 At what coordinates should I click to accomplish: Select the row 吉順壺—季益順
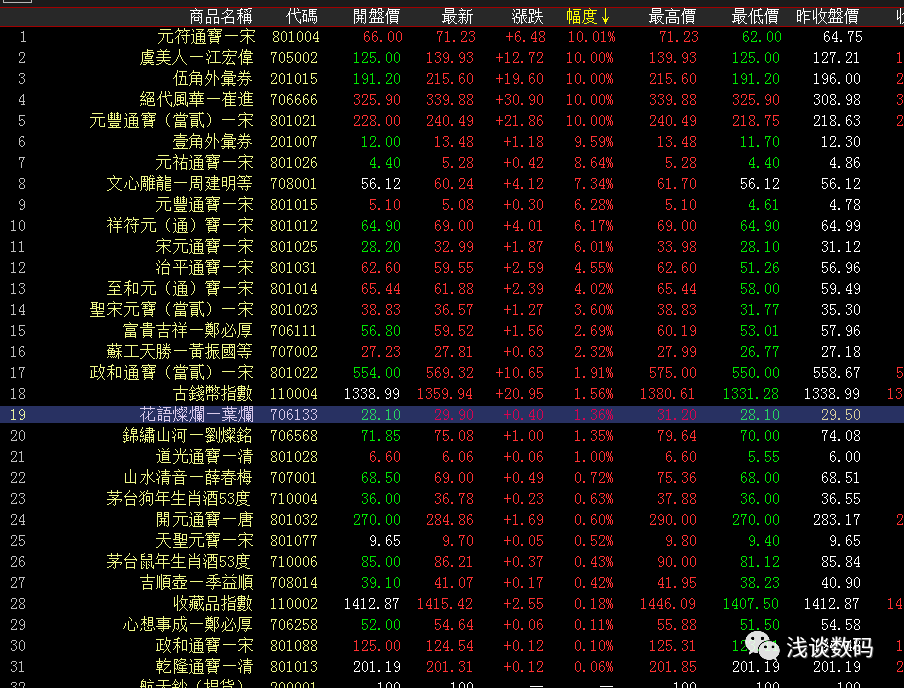(x=452, y=582)
